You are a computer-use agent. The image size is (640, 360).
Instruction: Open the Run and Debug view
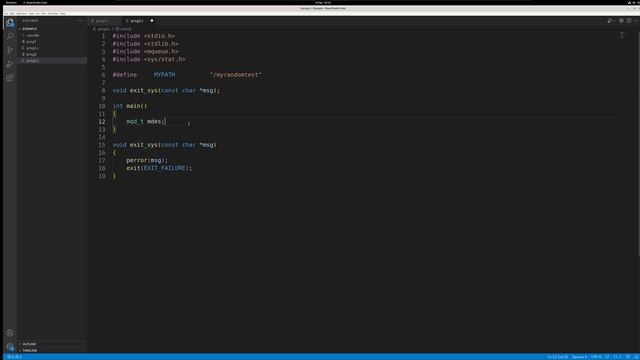coord(10,64)
